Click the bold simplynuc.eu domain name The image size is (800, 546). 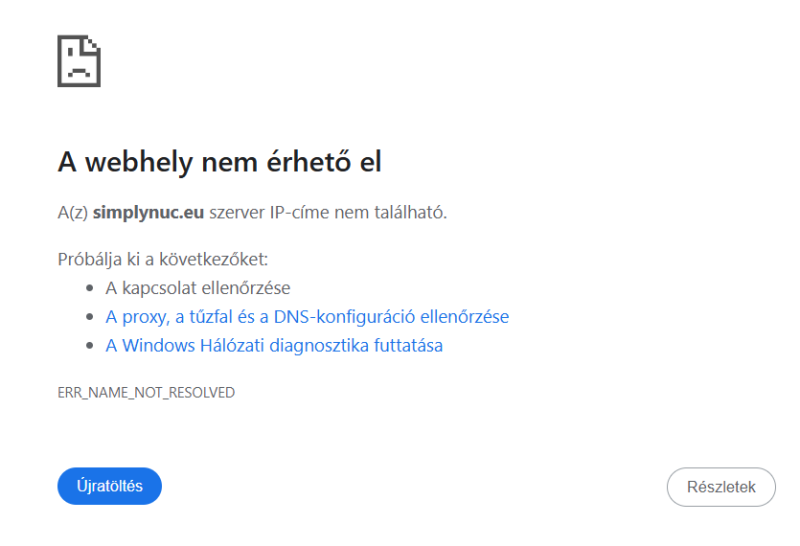(149, 213)
